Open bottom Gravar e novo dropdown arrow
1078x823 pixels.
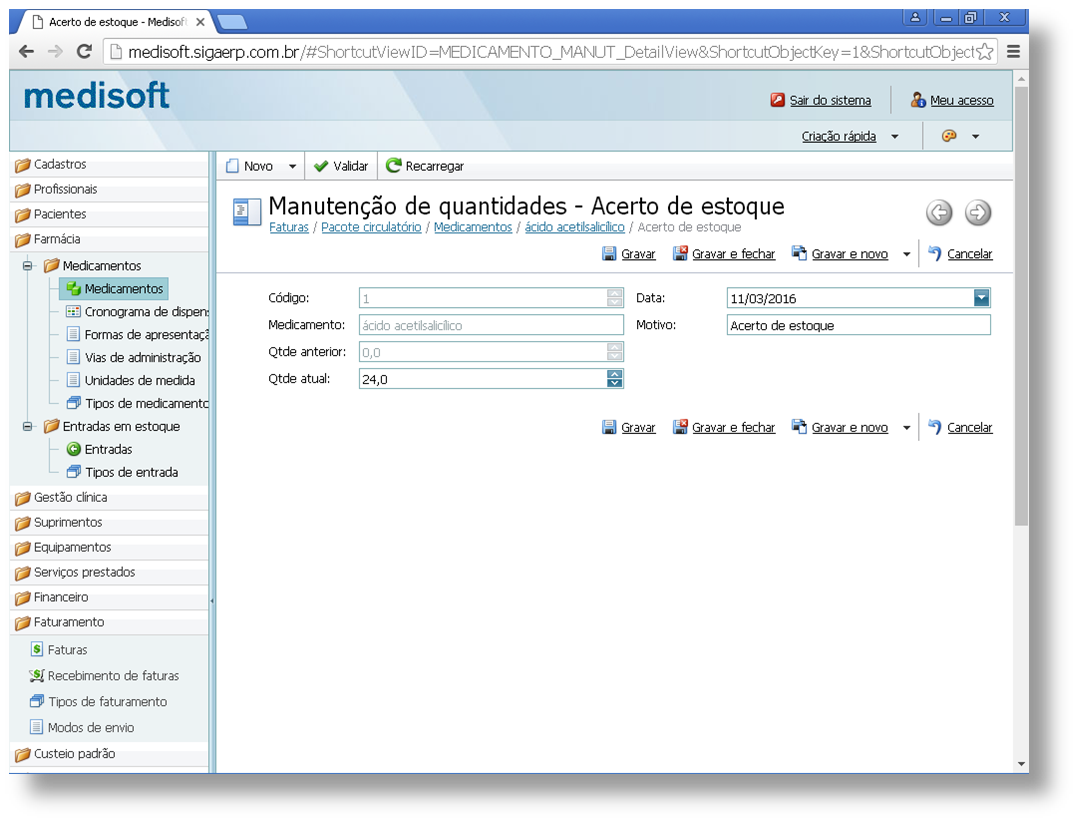click(907, 428)
